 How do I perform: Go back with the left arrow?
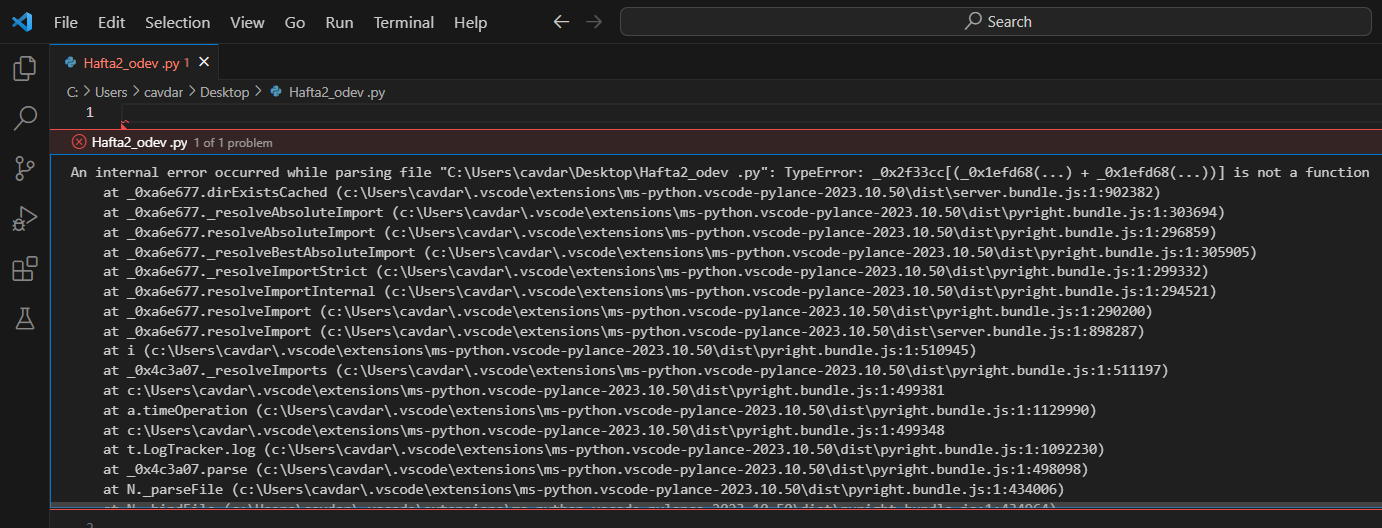click(561, 22)
